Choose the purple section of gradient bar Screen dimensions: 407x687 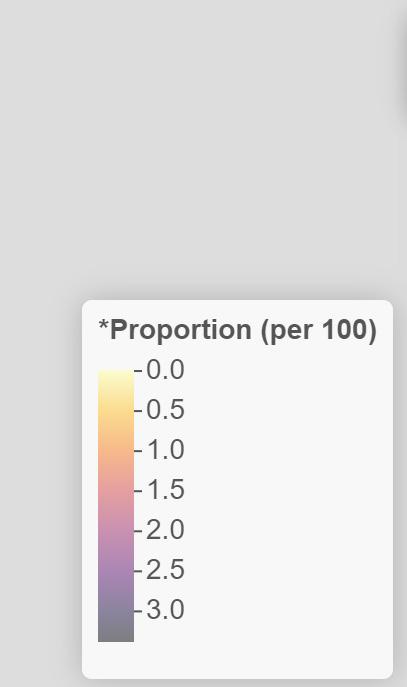click(116, 565)
